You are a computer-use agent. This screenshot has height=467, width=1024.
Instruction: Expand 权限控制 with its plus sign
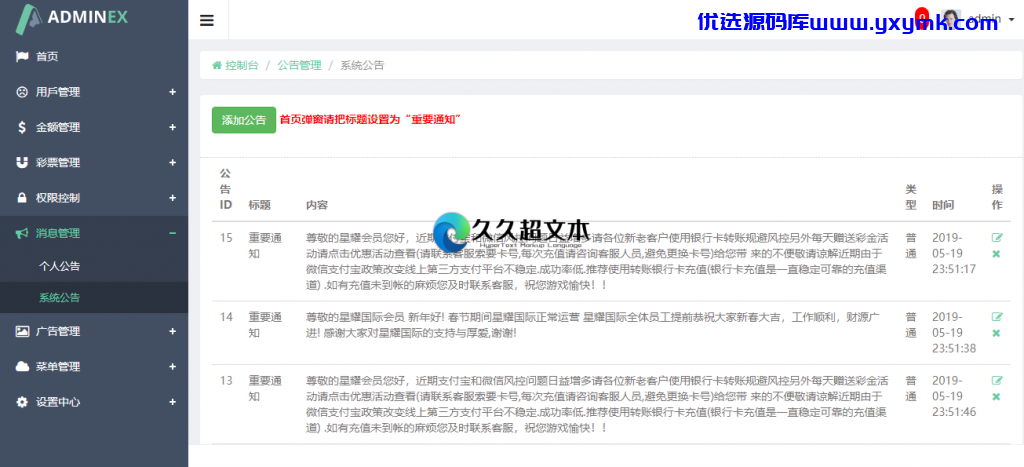pyautogui.click(x=172, y=197)
